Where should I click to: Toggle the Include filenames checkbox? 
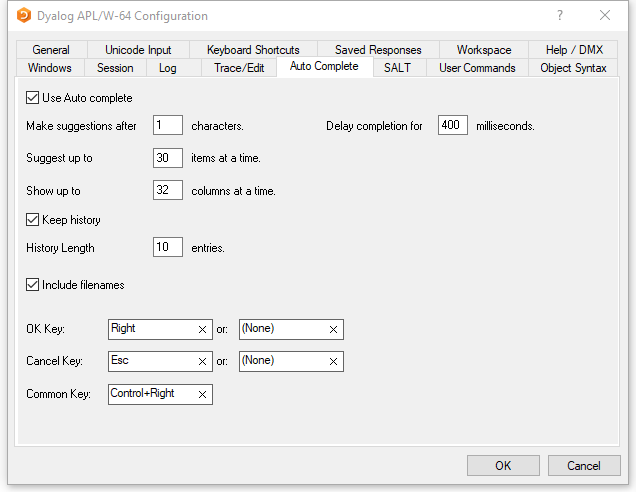click(x=32, y=285)
